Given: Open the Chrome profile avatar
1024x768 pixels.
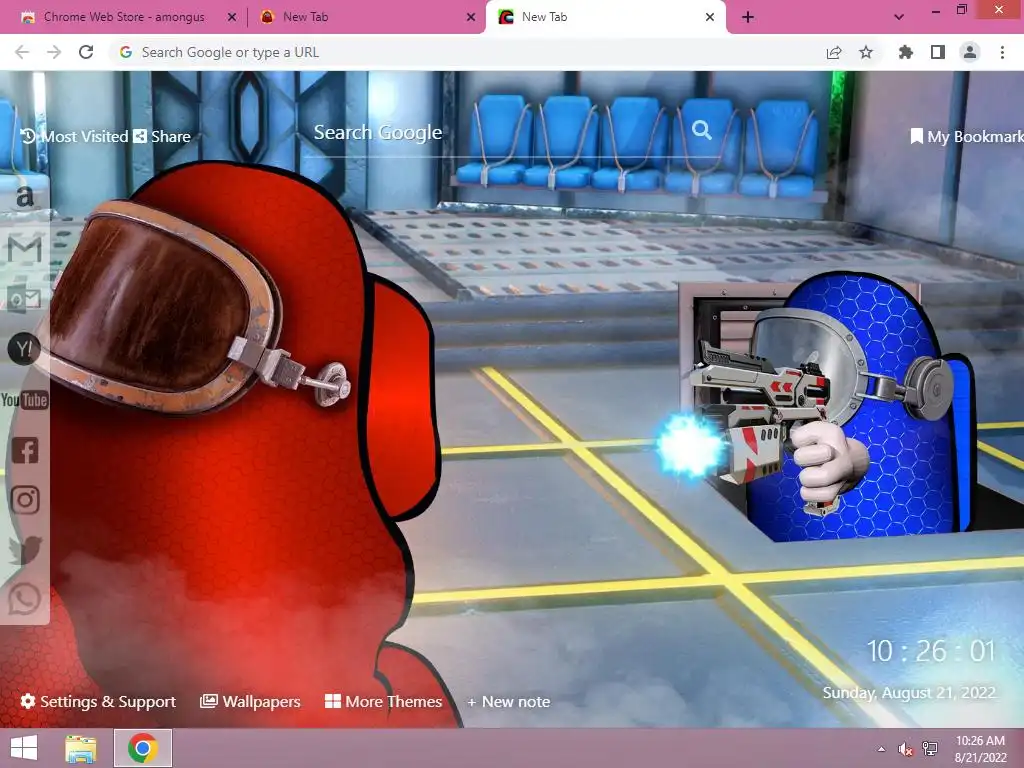Looking at the screenshot, I should point(970,52).
